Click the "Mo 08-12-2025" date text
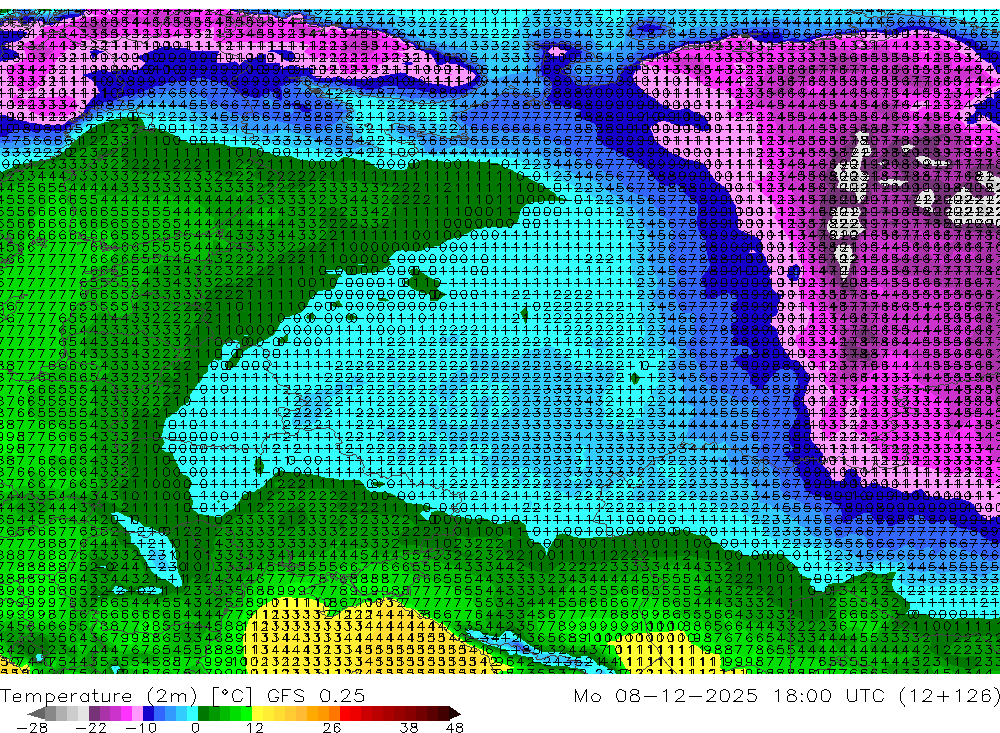 coord(665,696)
